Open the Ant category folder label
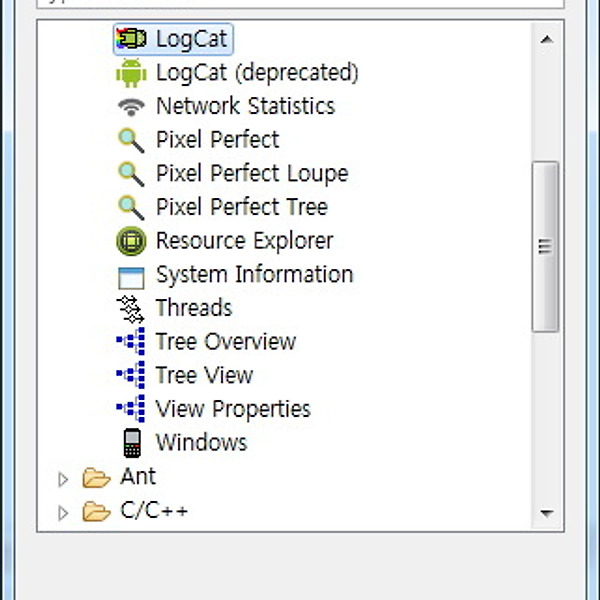Image resolution: width=600 pixels, height=600 pixels. (138, 477)
